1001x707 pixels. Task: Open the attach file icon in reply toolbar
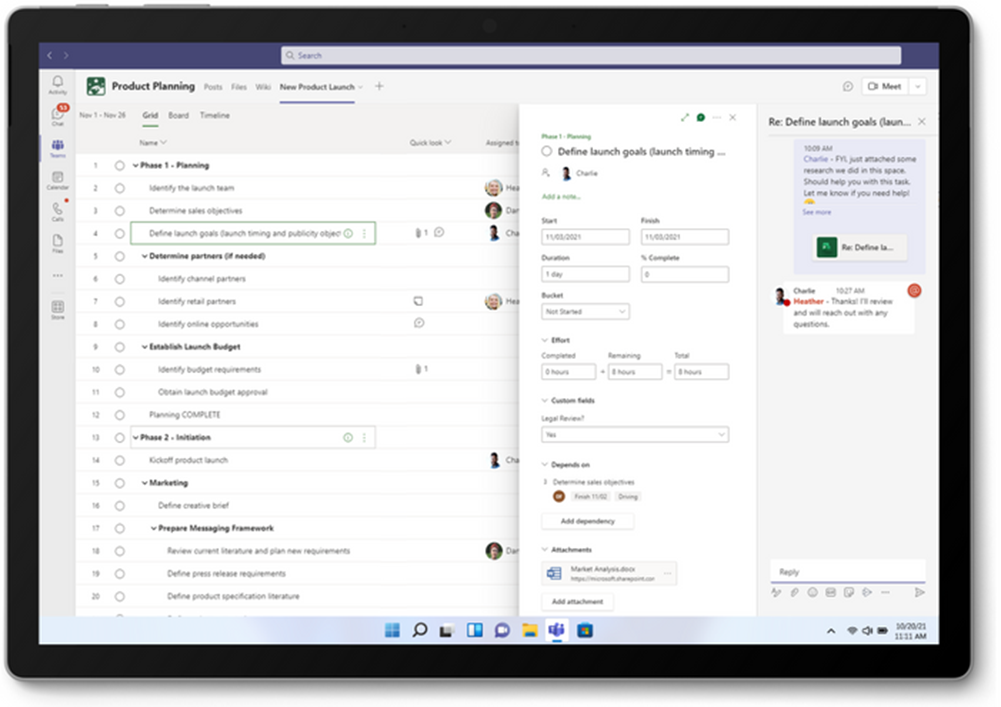(794, 593)
